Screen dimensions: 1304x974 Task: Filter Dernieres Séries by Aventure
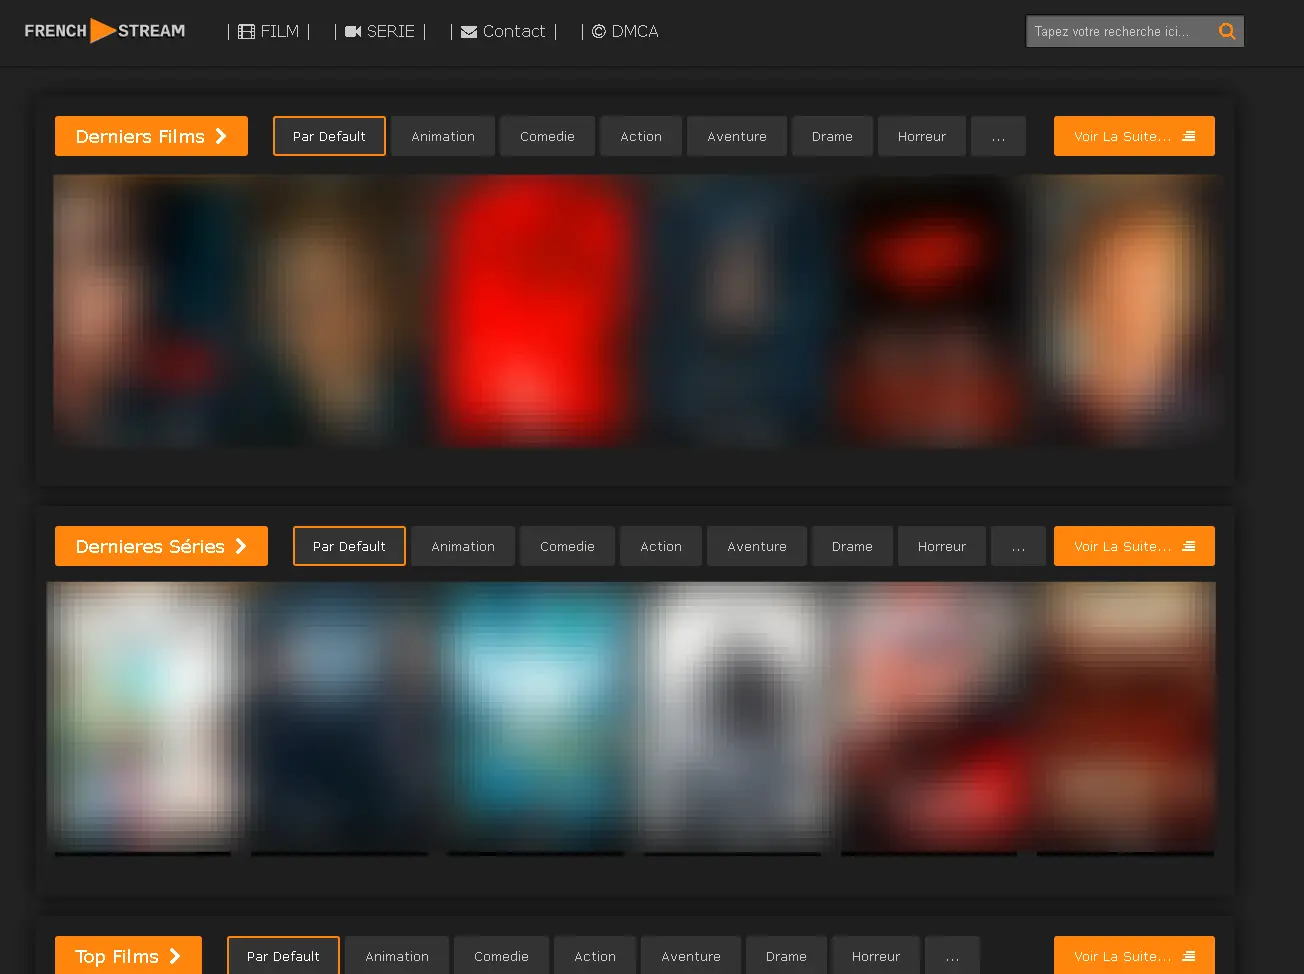tap(757, 546)
